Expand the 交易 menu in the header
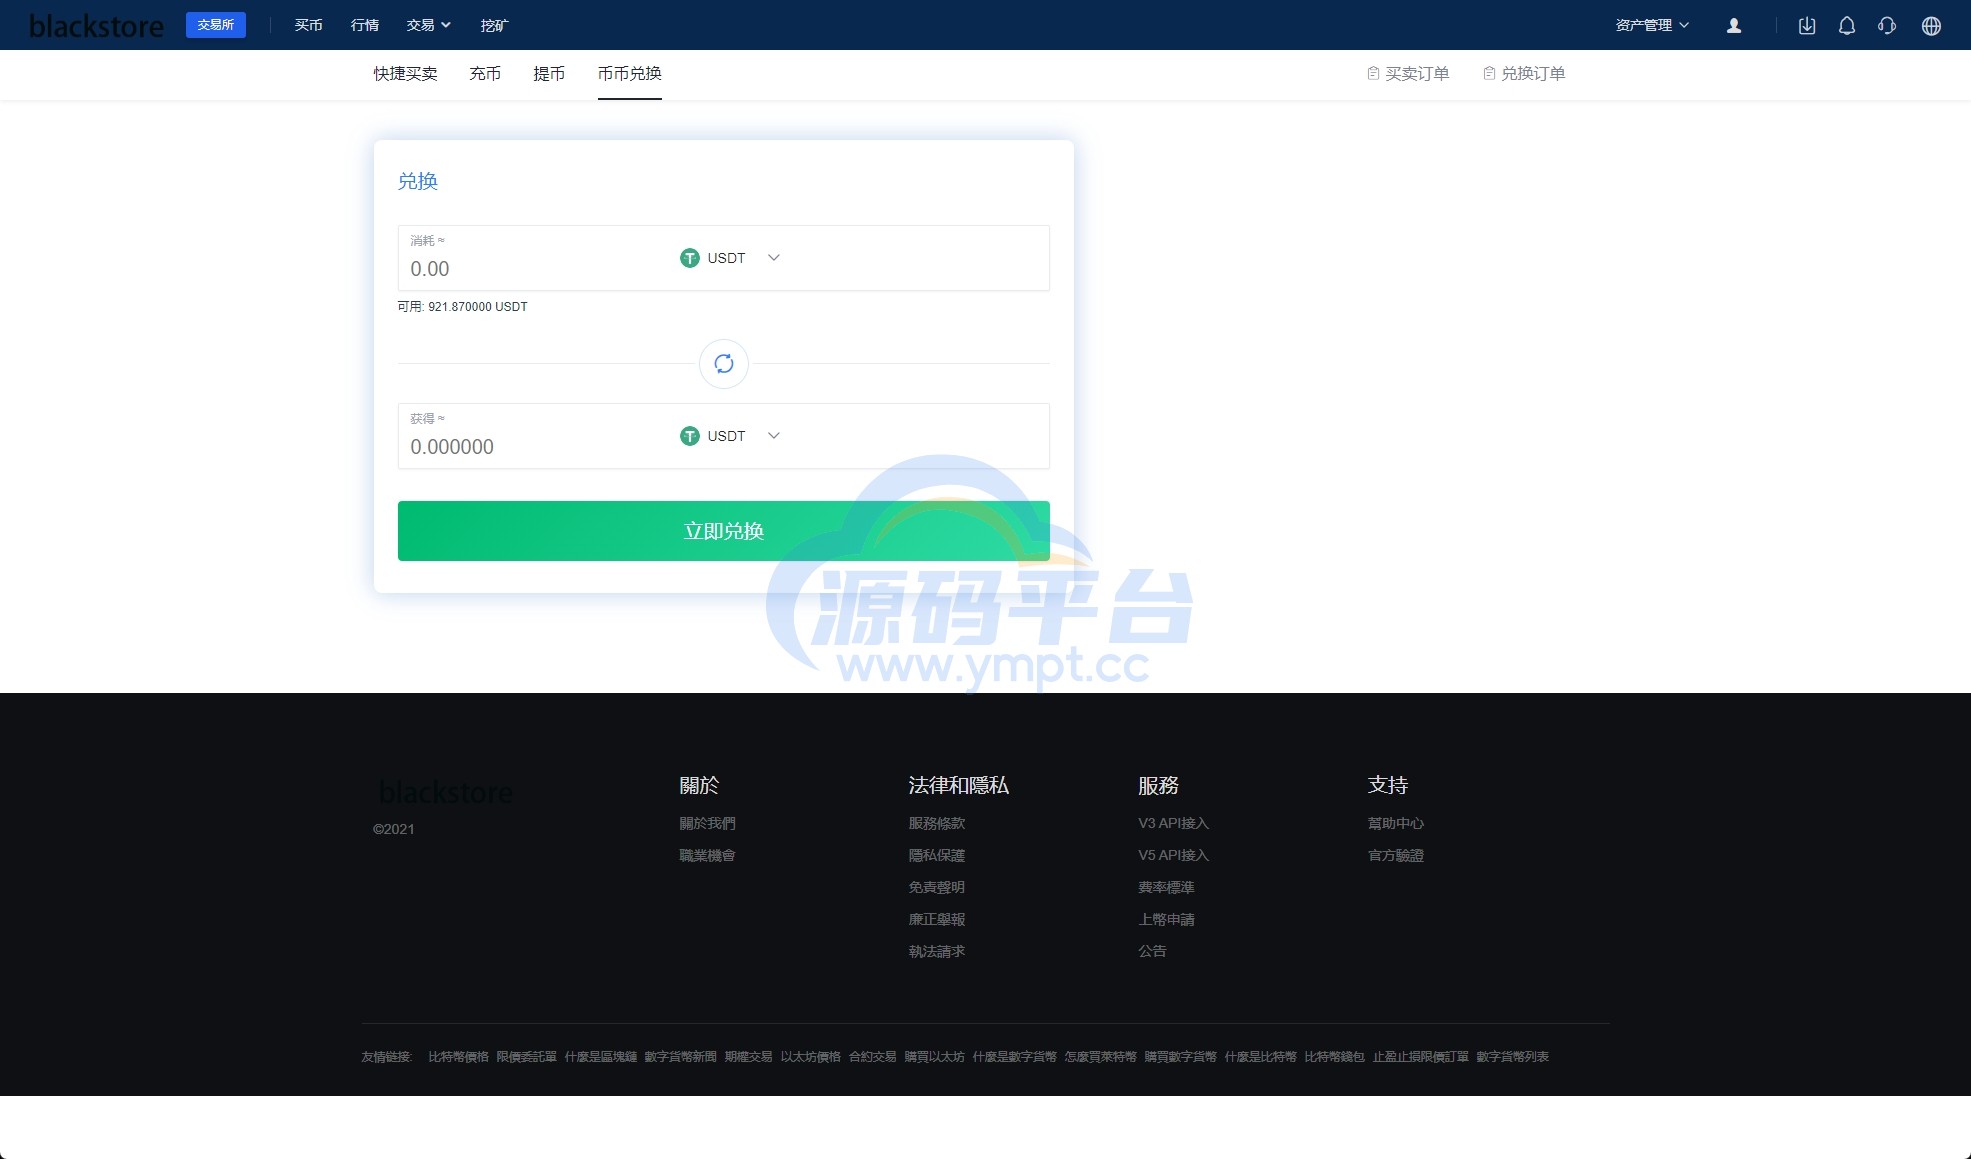 429,25
